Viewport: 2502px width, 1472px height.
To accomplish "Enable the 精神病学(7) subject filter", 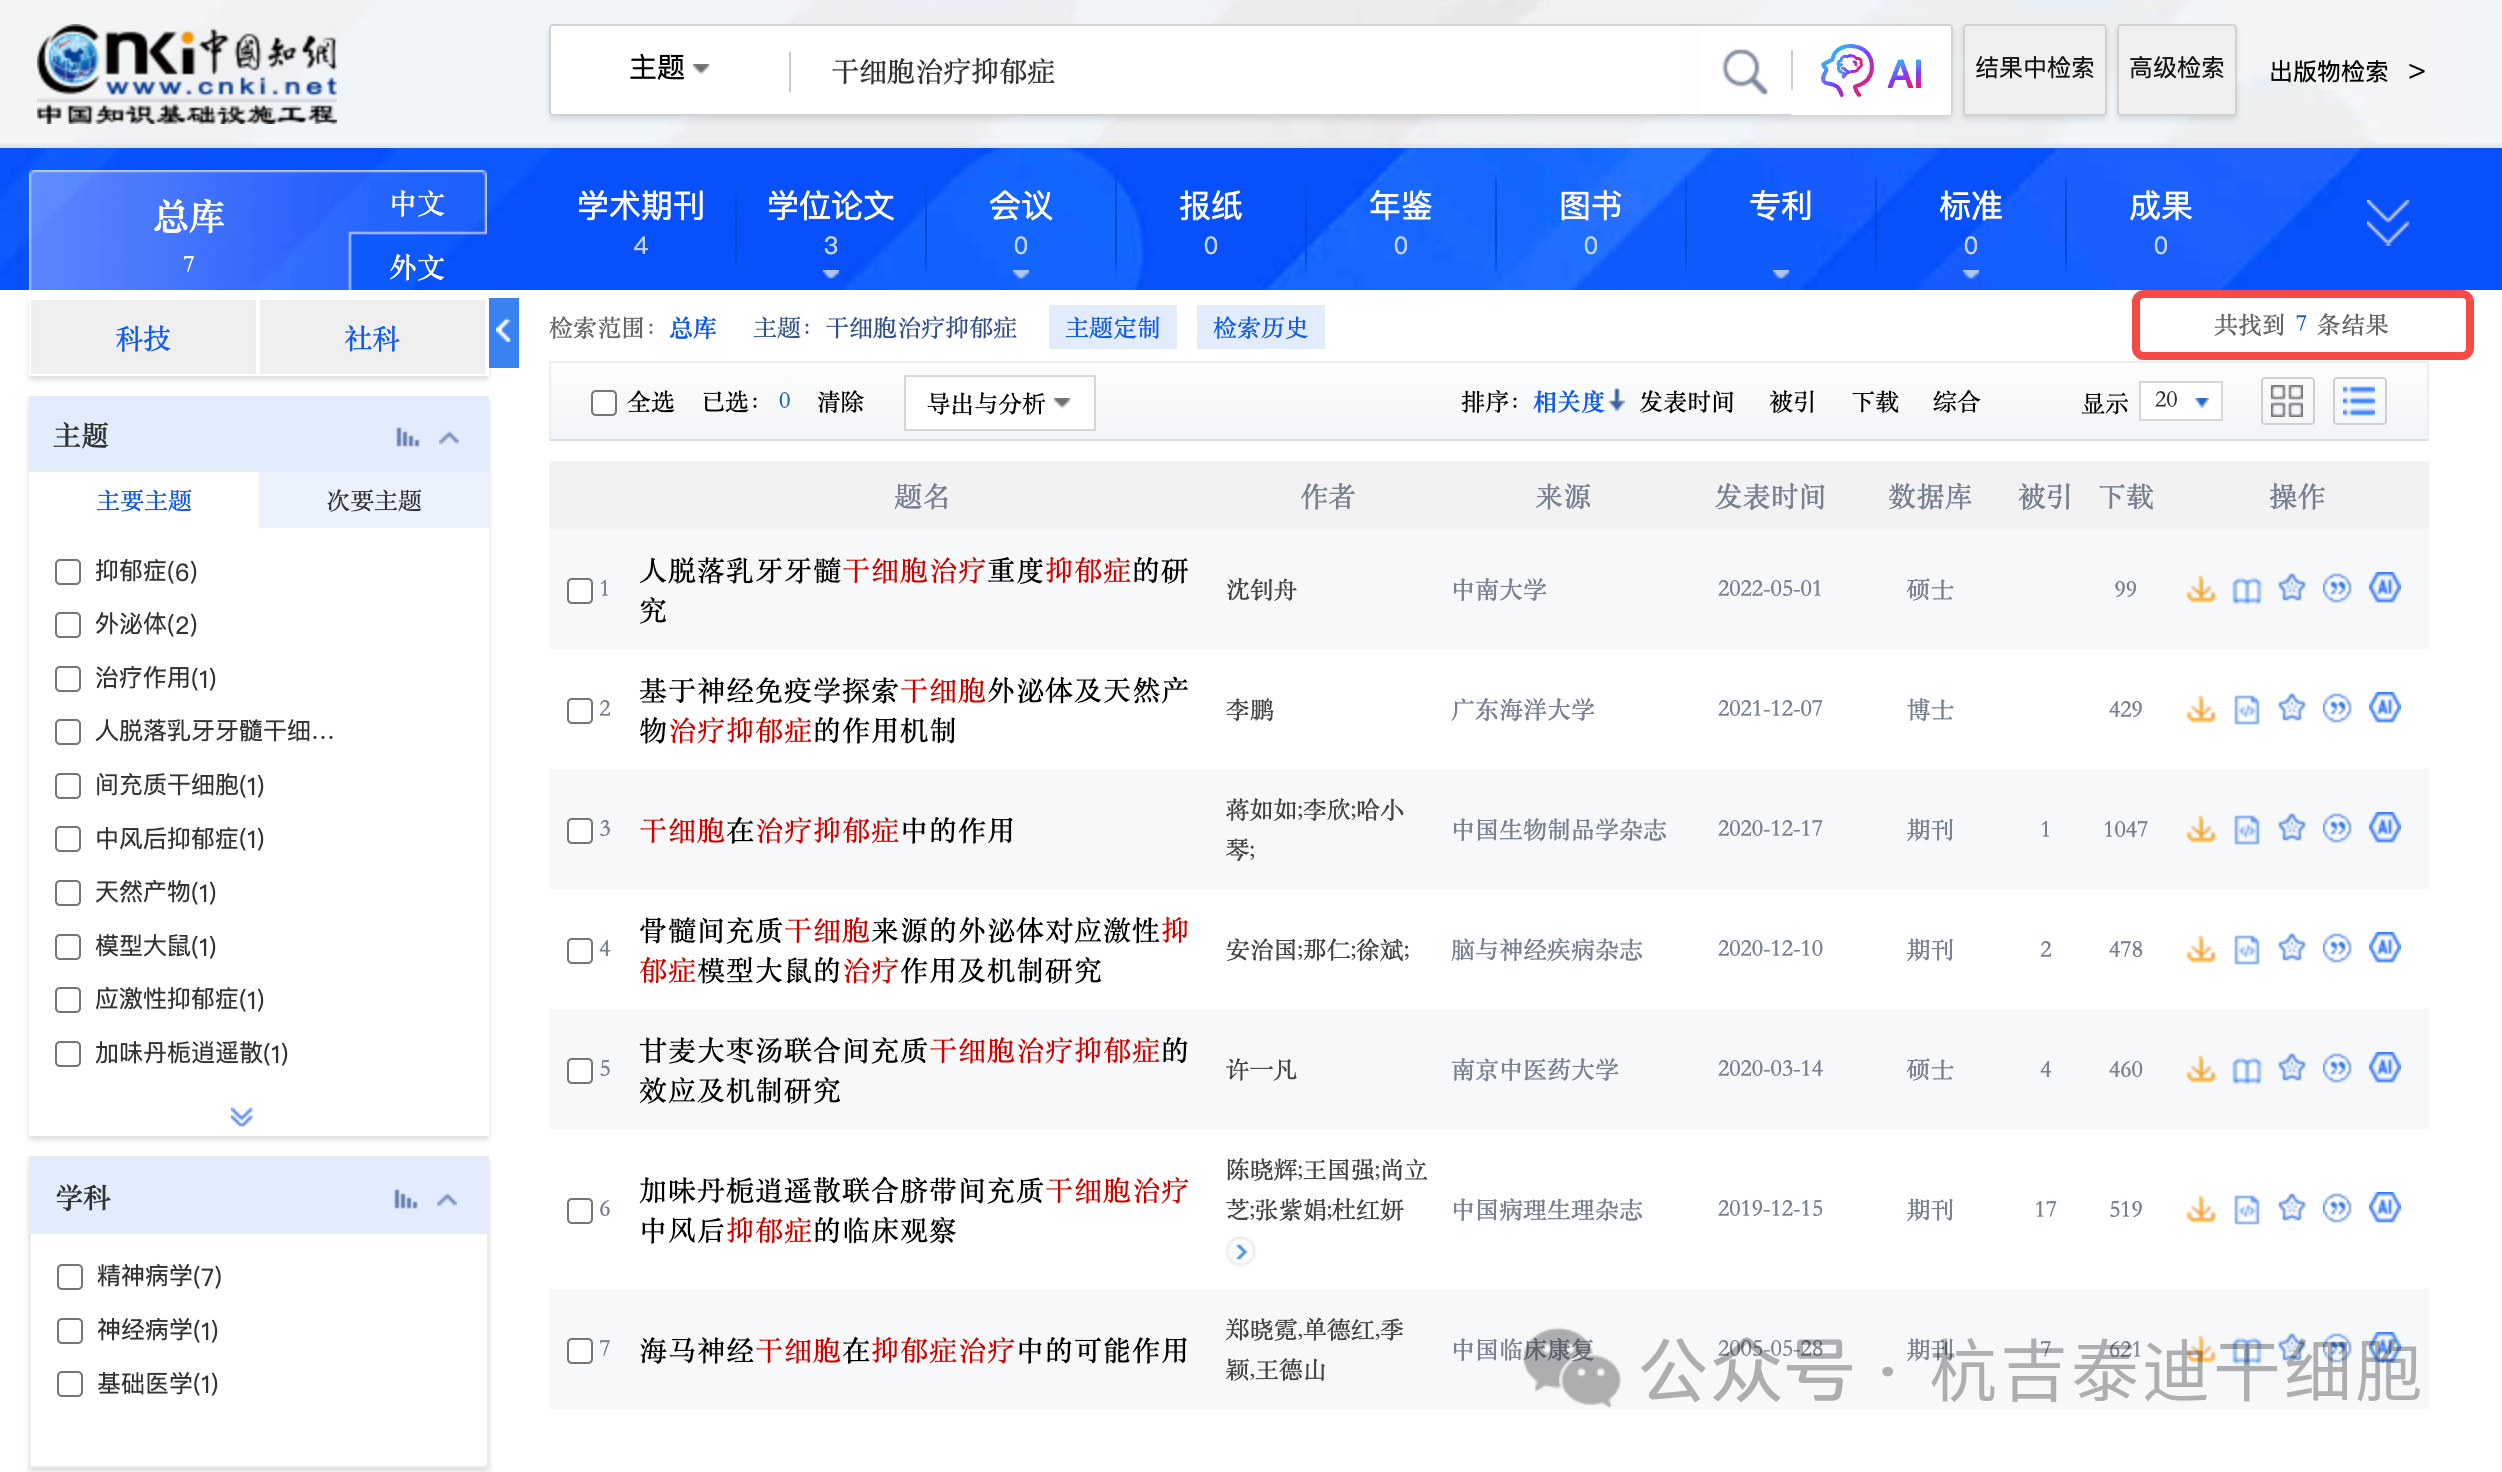I will coord(68,1277).
